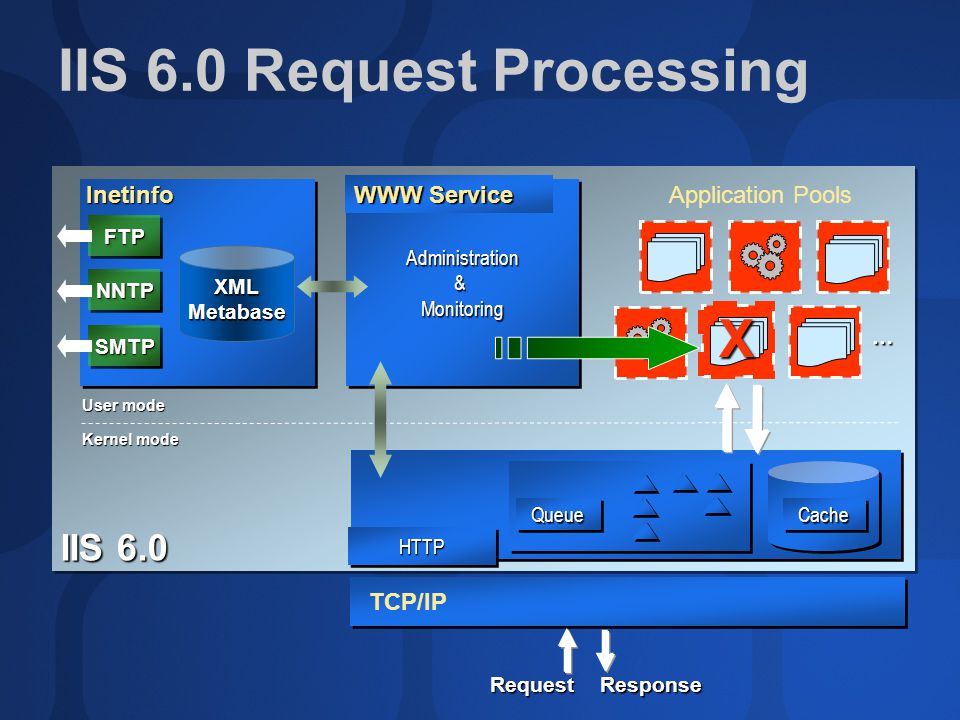Click the NNTP service box
This screenshot has width=960, height=720.
point(125,290)
